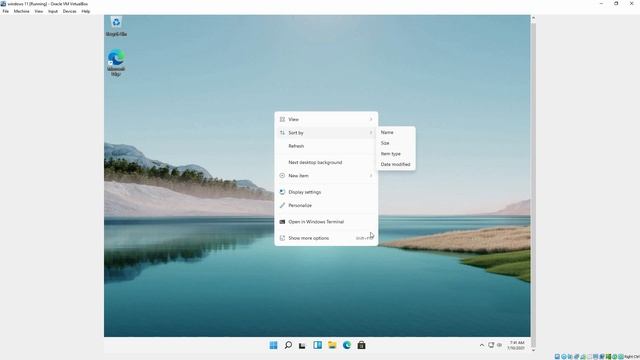Select Open in Windows Terminal

pyautogui.click(x=326, y=222)
